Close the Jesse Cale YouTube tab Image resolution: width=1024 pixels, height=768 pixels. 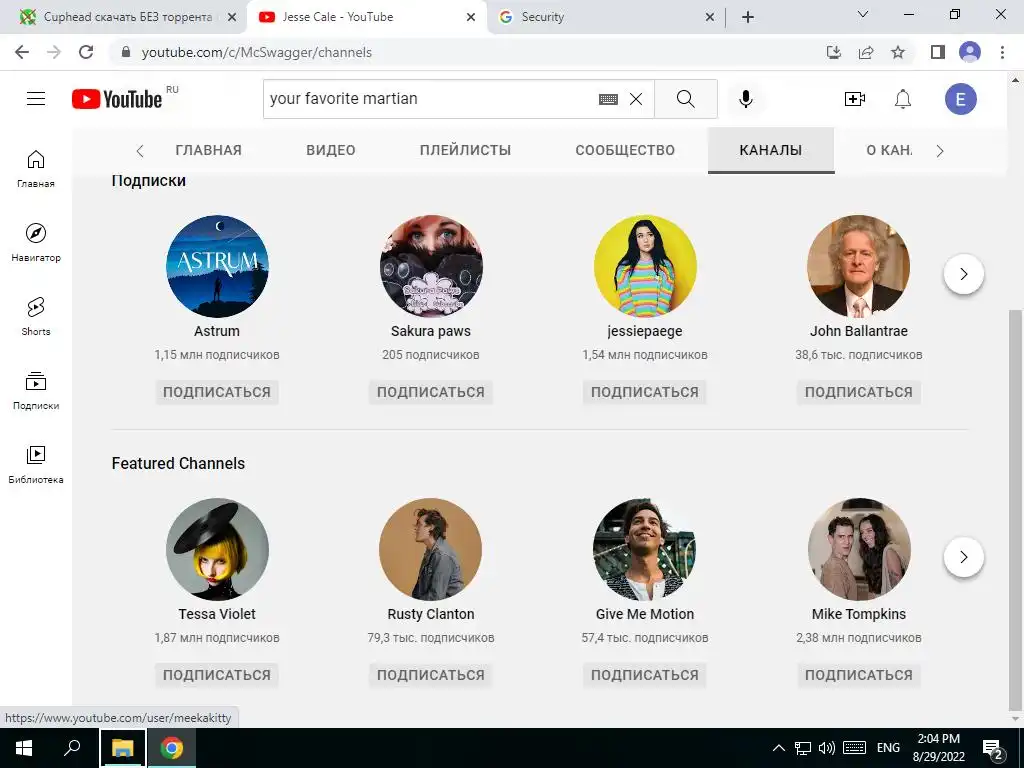[x=471, y=18]
